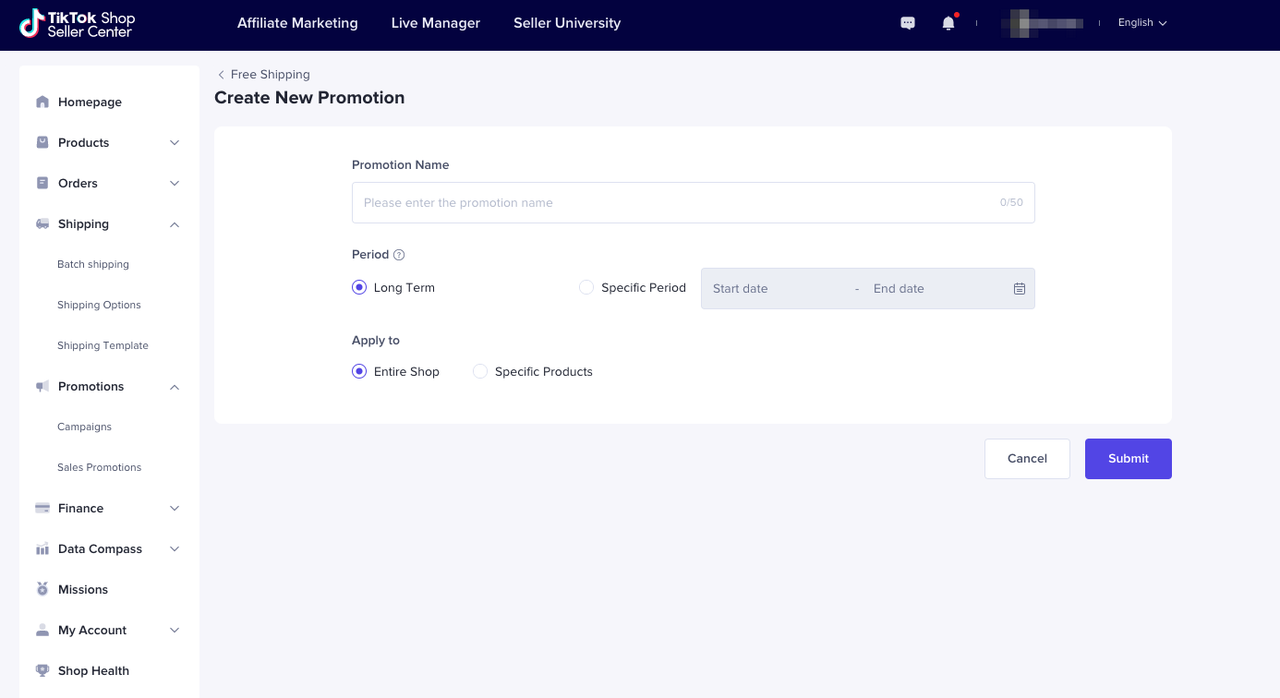Viewport: 1280px width, 698px height.
Task: Click the Shop Health trophy icon
Action: pyautogui.click(x=42, y=671)
